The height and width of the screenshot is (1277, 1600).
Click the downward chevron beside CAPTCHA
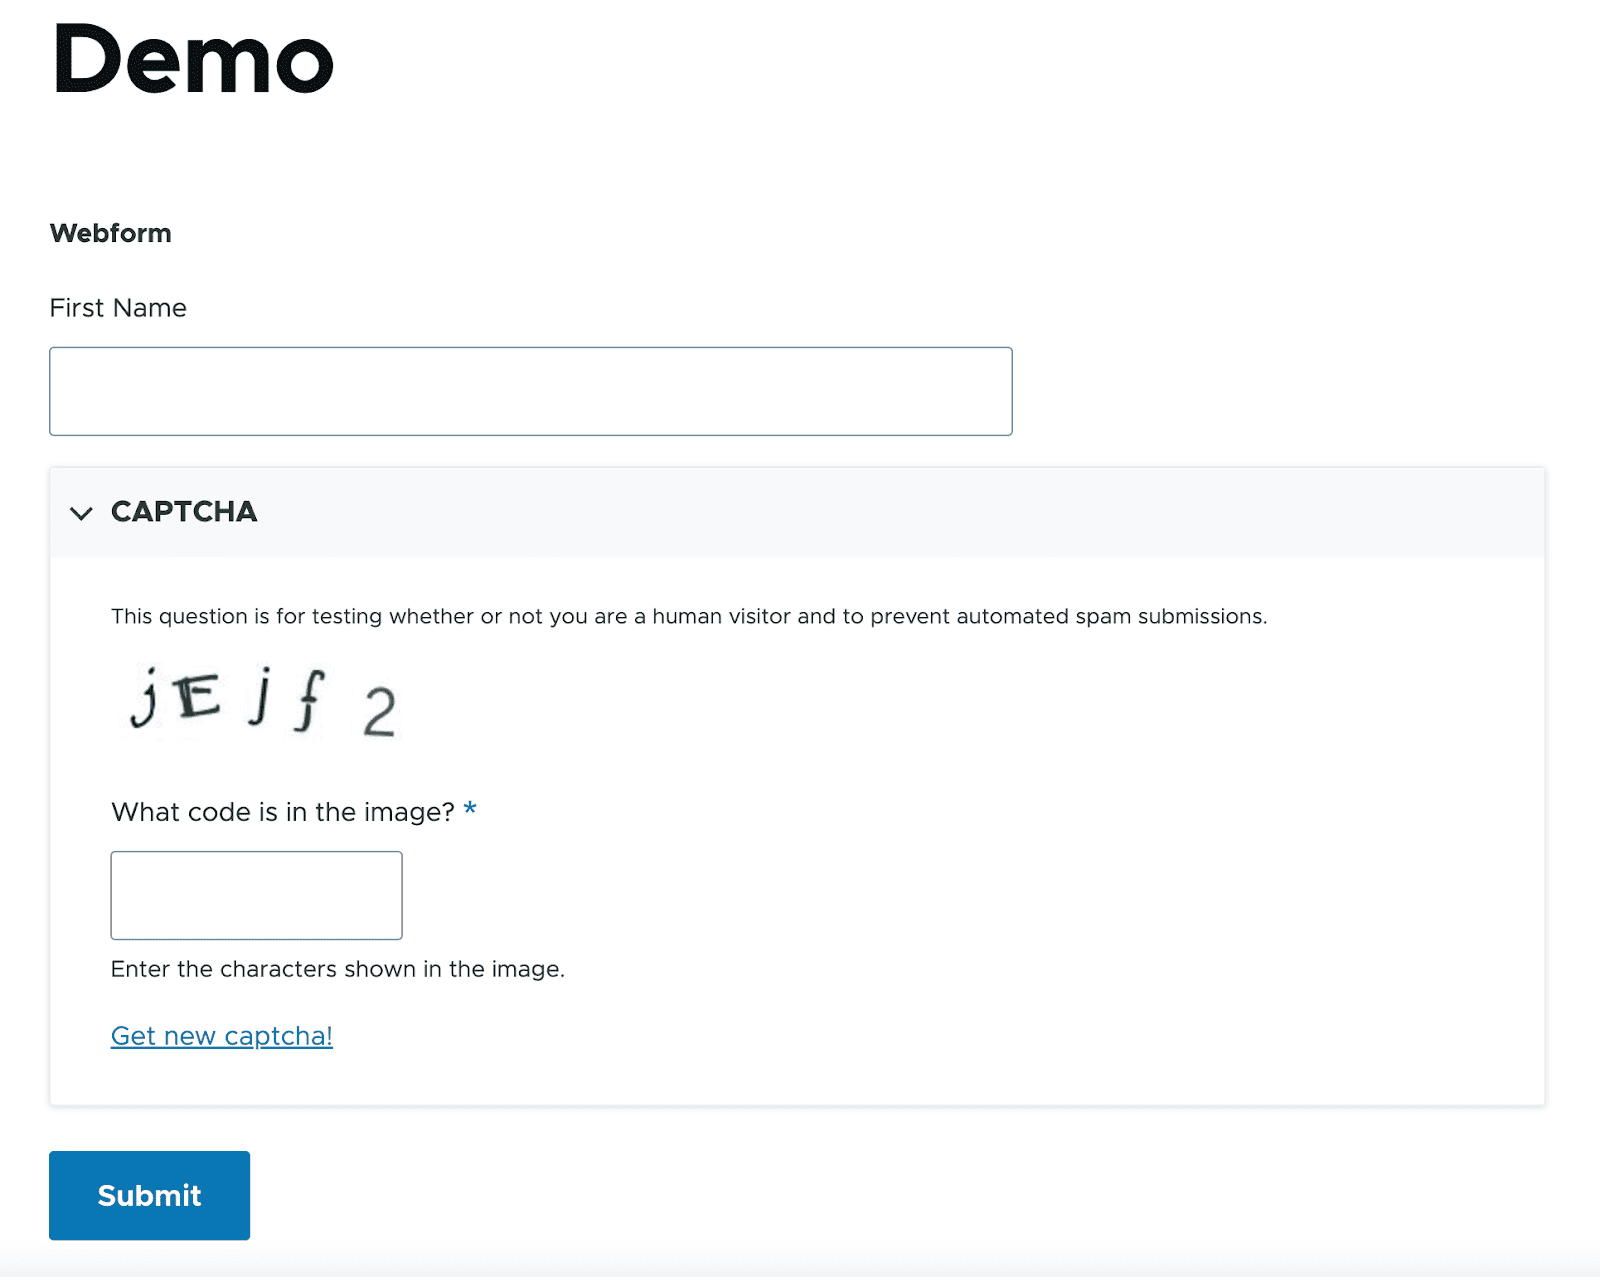click(82, 515)
